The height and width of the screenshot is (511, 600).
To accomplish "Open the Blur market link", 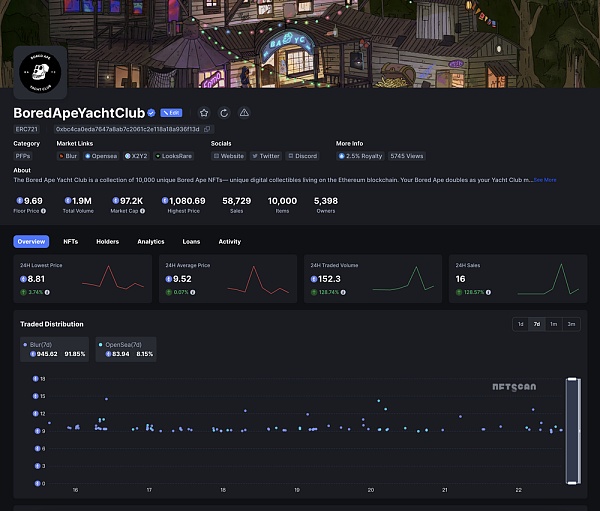I will coord(69,156).
